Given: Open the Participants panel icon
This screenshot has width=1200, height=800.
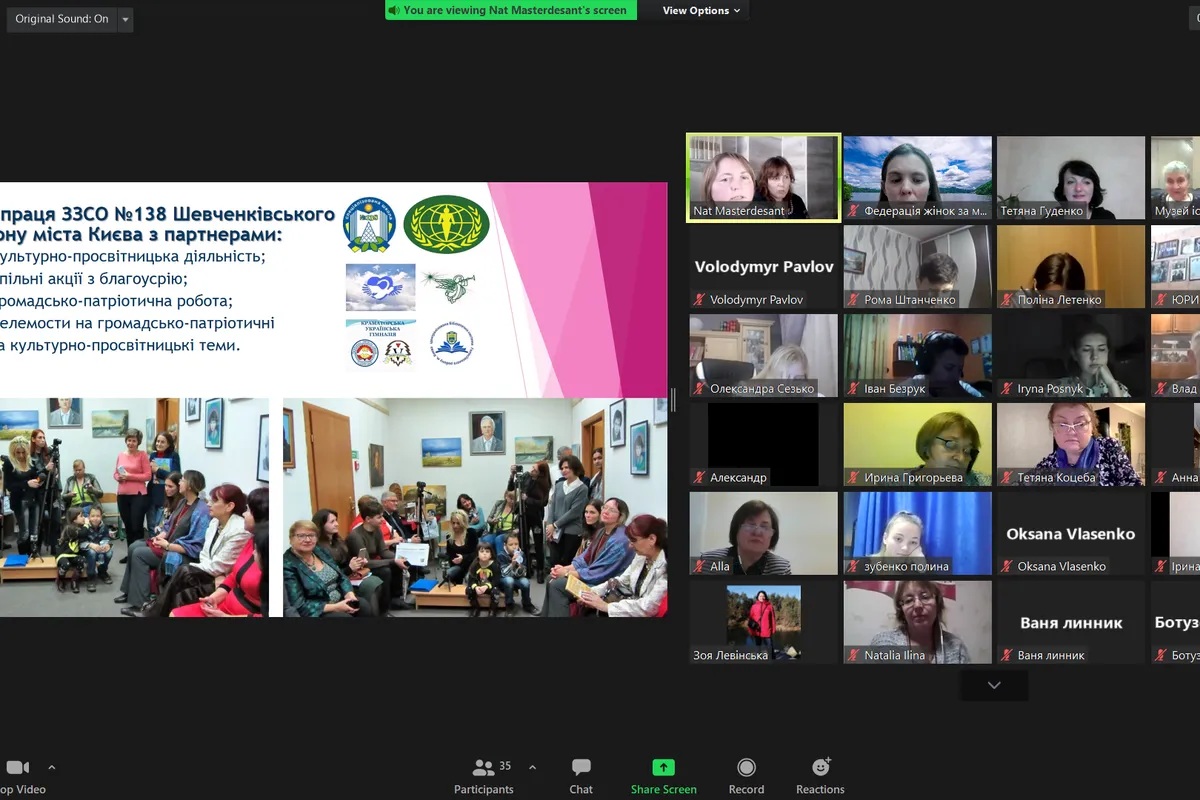Looking at the screenshot, I should pyautogui.click(x=484, y=767).
